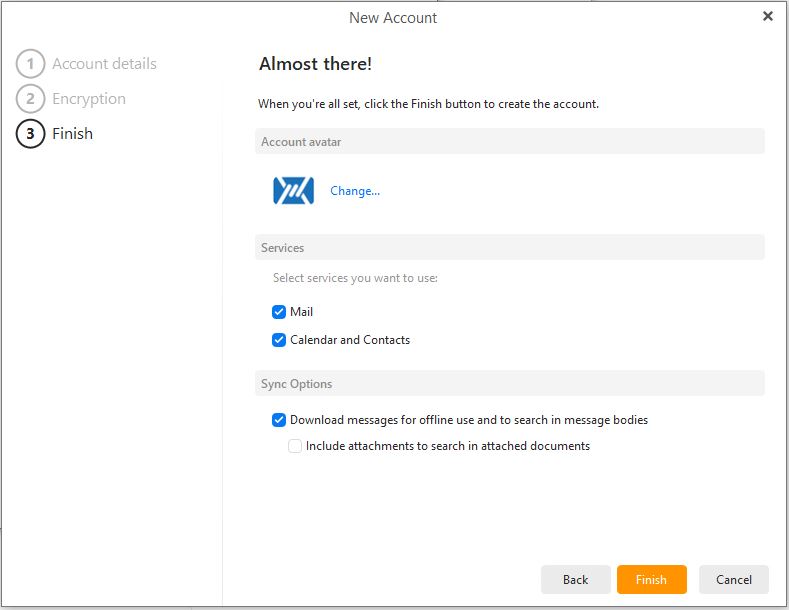Screen dimensions: 789x610
Task: Disable Download messages for offline use
Action: coord(279,420)
